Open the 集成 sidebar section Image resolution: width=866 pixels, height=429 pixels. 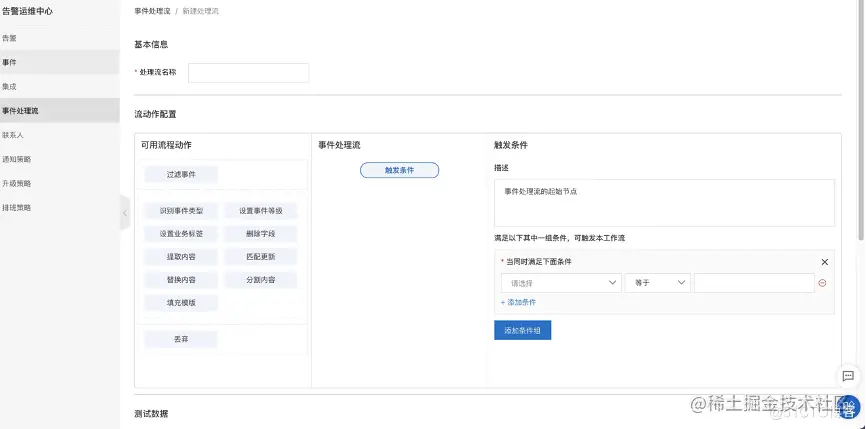click(60, 87)
